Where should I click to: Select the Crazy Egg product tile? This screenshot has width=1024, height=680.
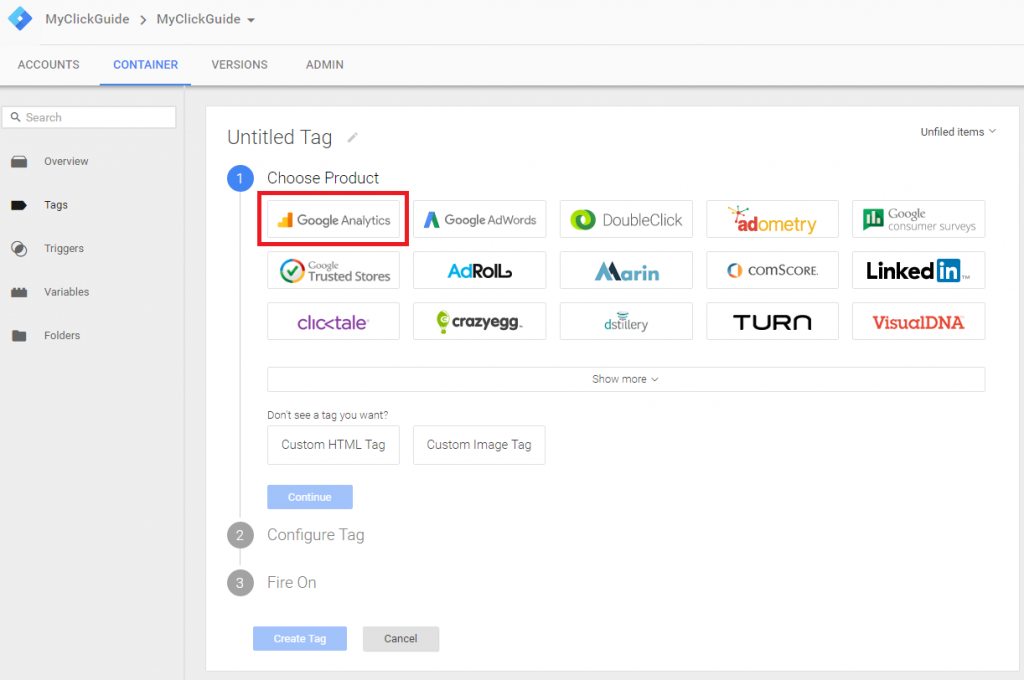pyautogui.click(x=479, y=321)
